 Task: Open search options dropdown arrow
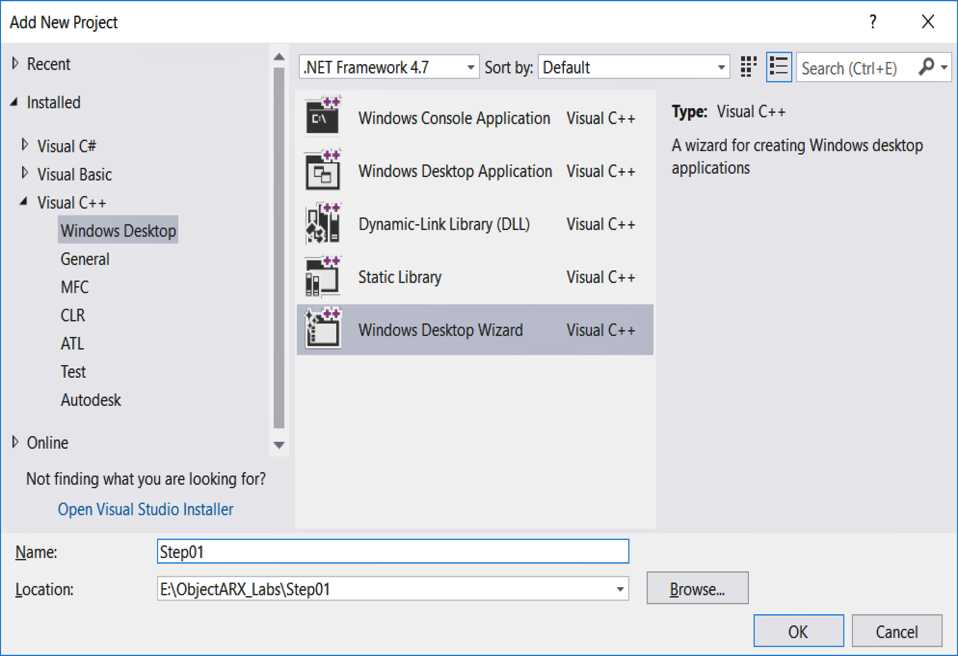(945, 67)
